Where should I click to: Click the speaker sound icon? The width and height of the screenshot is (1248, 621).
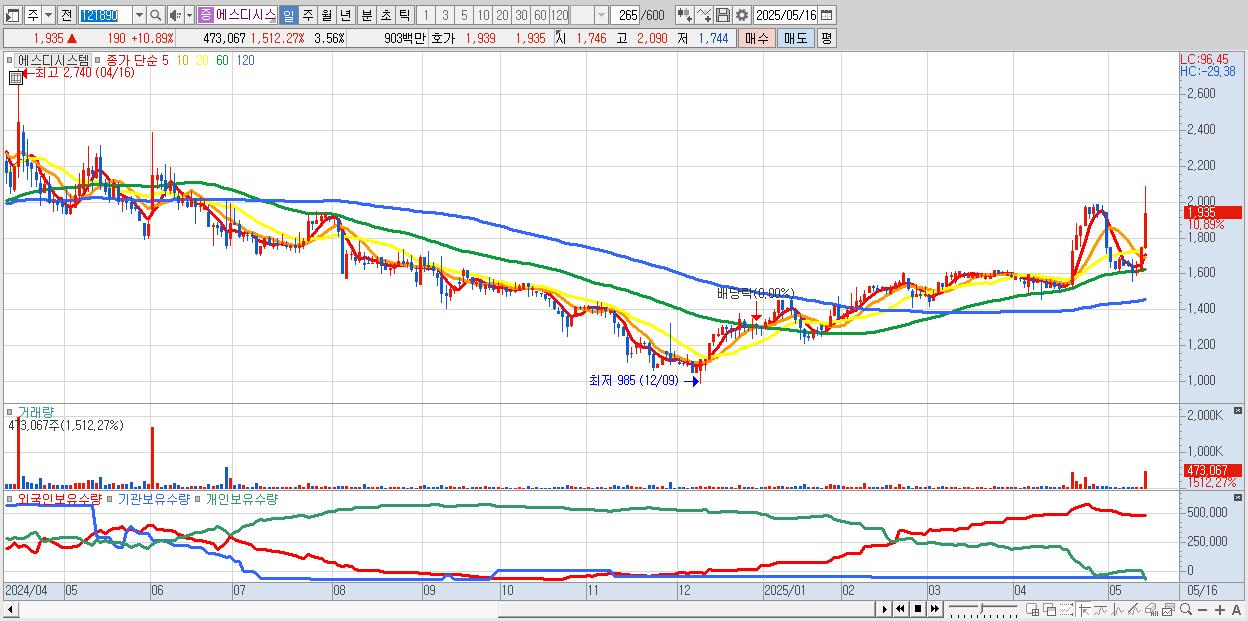[175, 16]
